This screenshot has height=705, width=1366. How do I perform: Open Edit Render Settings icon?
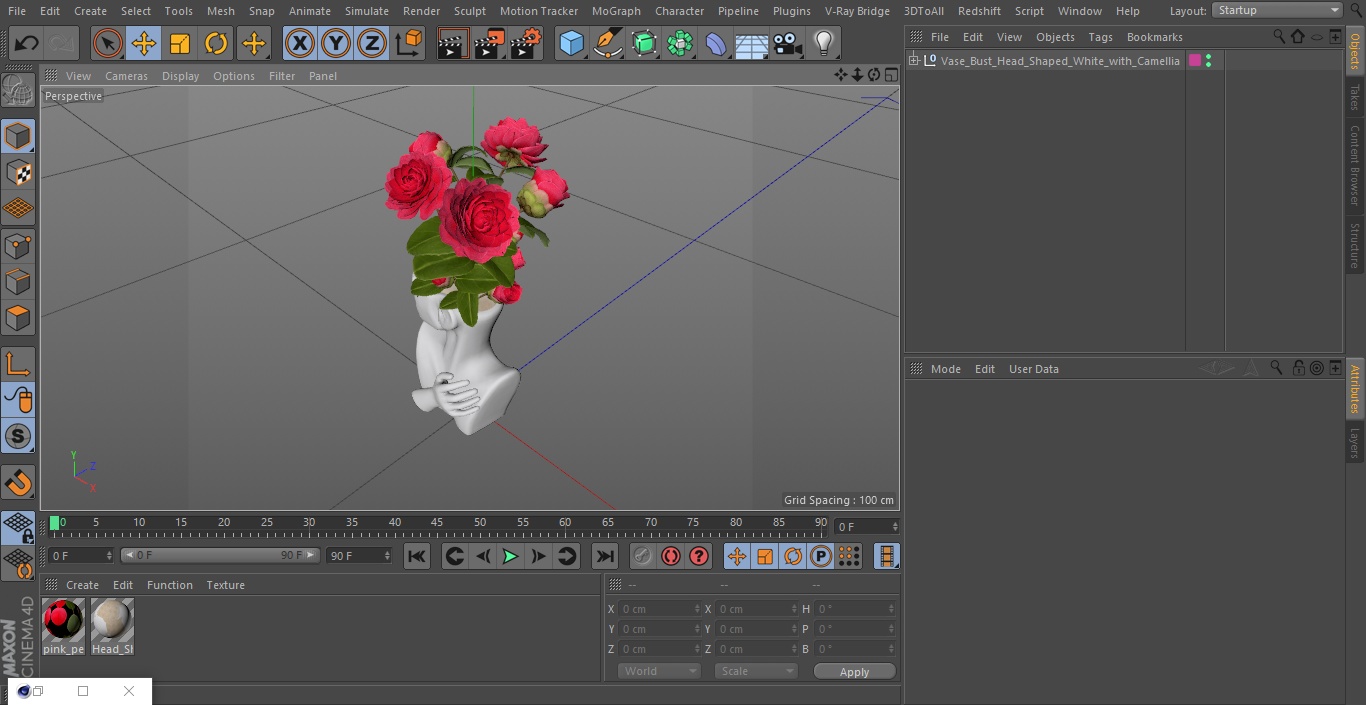point(525,44)
